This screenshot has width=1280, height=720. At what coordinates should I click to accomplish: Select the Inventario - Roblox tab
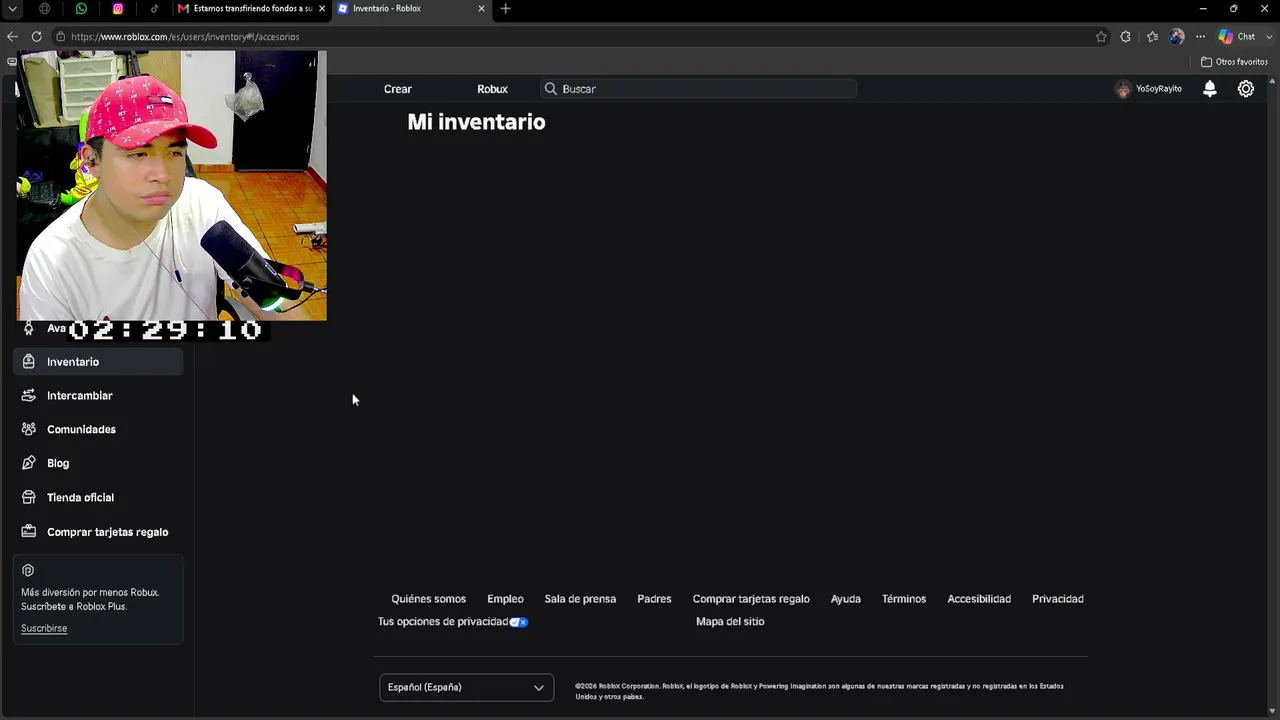pyautogui.click(x=411, y=9)
